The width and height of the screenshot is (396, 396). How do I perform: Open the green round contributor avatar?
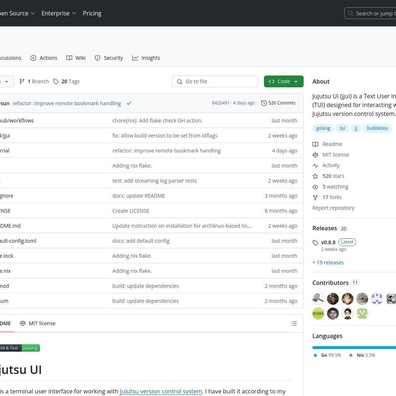(318, 313)
